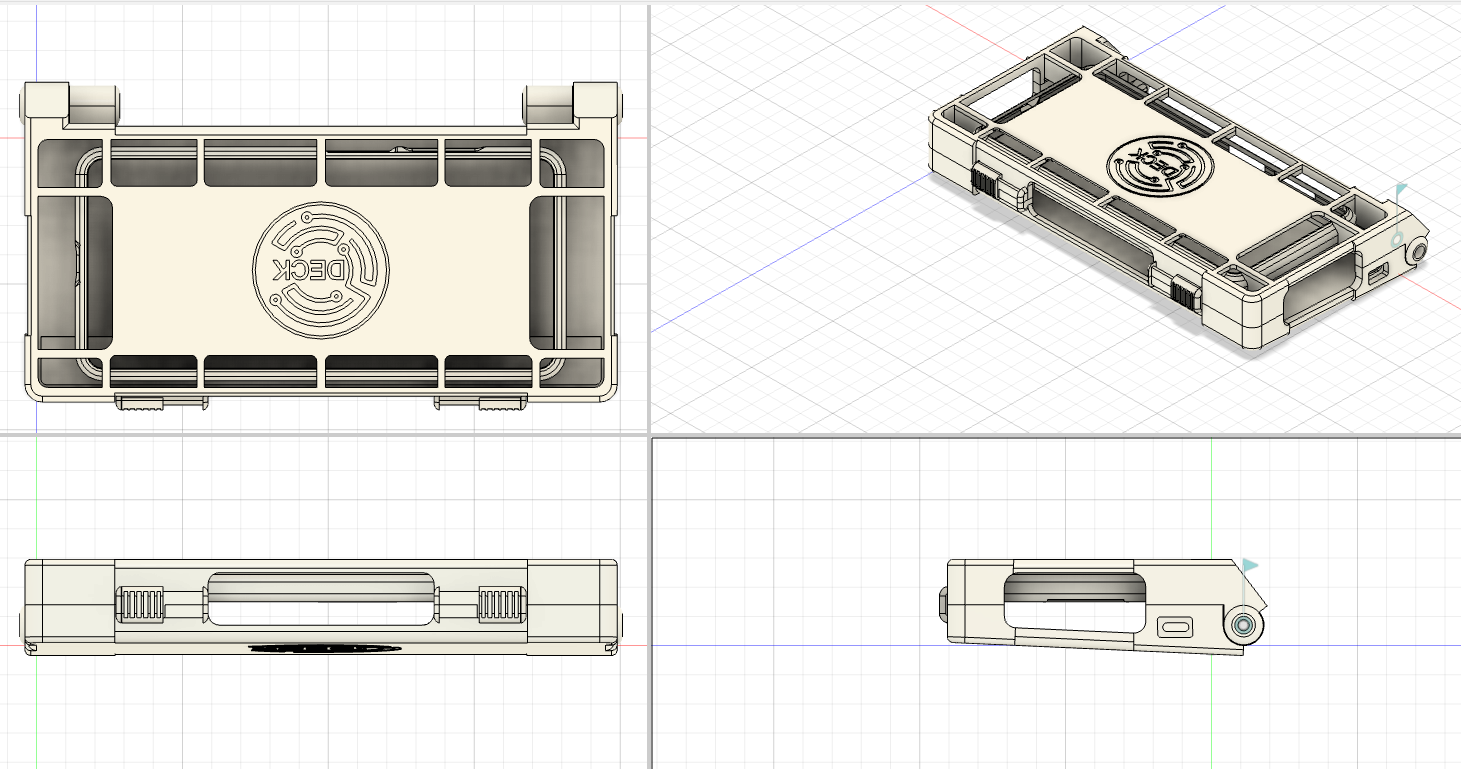Click the central handle opening in front view
Image resolution: width=1461 pixels, height=769 pixels.
click(x=321, y=600)
